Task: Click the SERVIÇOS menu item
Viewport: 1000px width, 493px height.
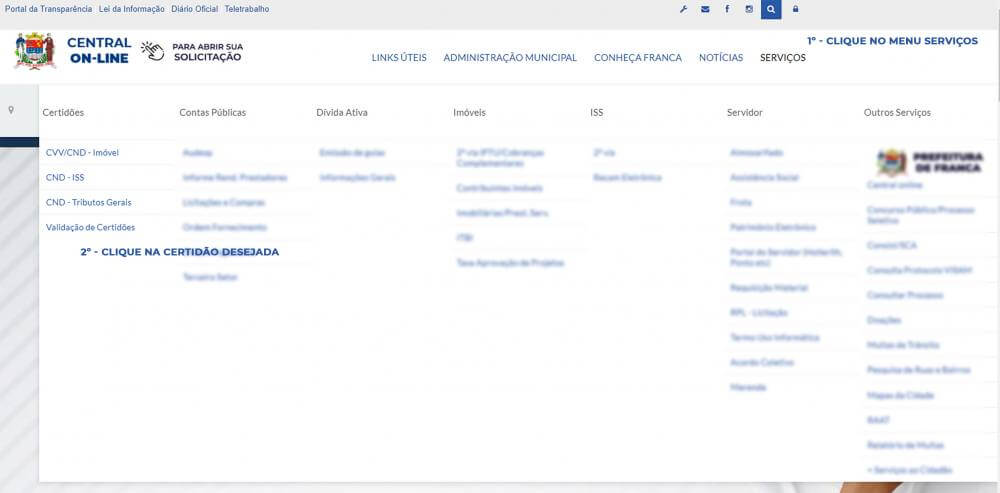Action: (x=783, y=57)
